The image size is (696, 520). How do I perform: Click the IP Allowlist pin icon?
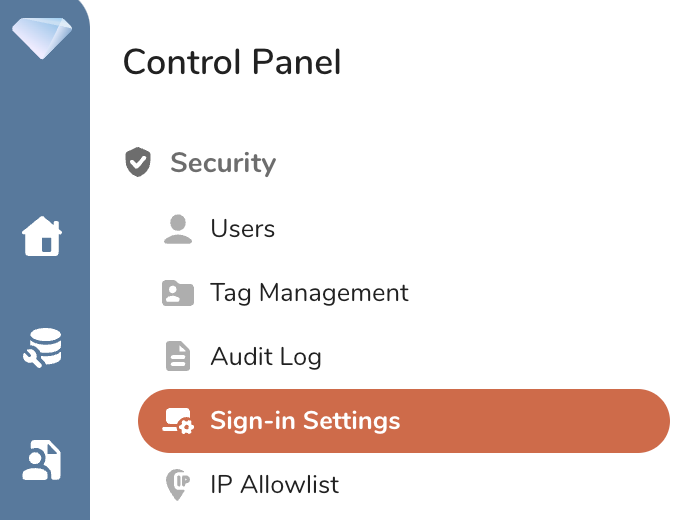pos(177,485)
